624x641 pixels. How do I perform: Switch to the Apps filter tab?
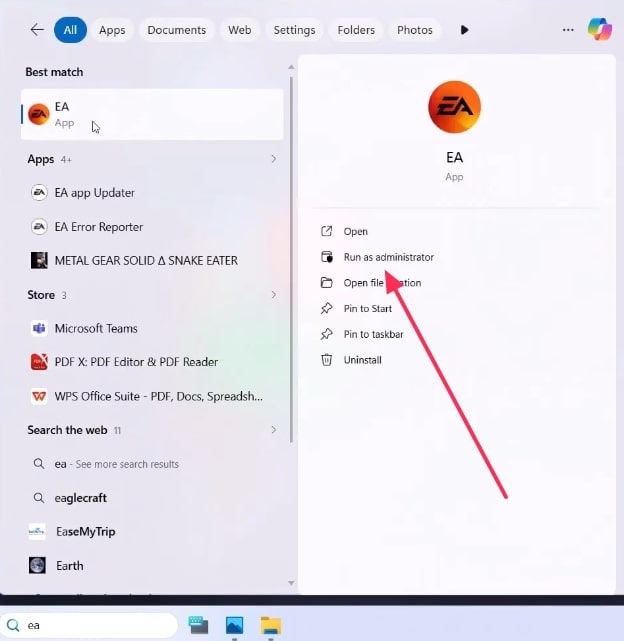tap(112, 30)
